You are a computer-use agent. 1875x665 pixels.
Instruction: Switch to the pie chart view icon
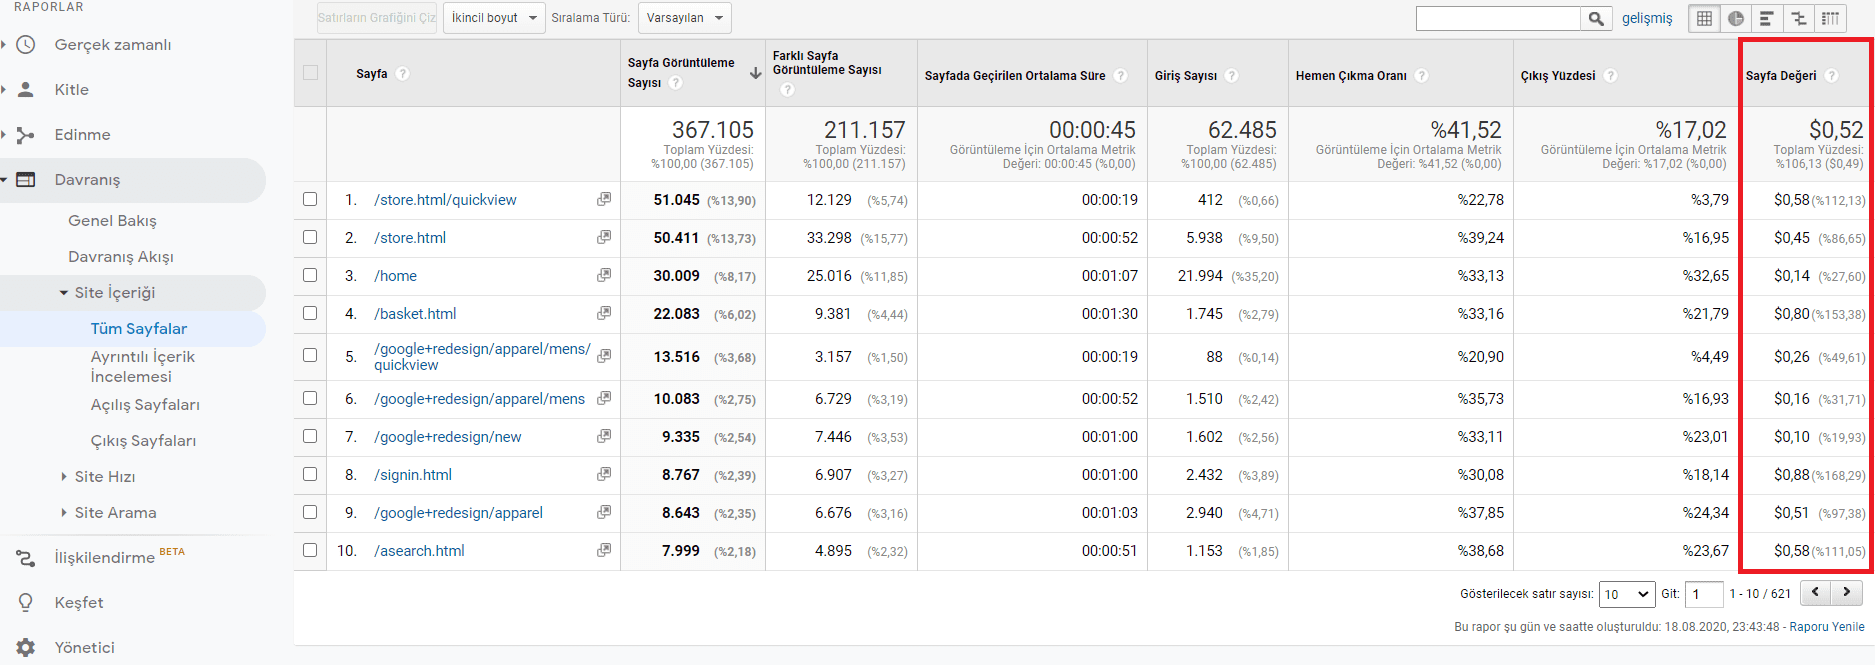pos(1736,18)
